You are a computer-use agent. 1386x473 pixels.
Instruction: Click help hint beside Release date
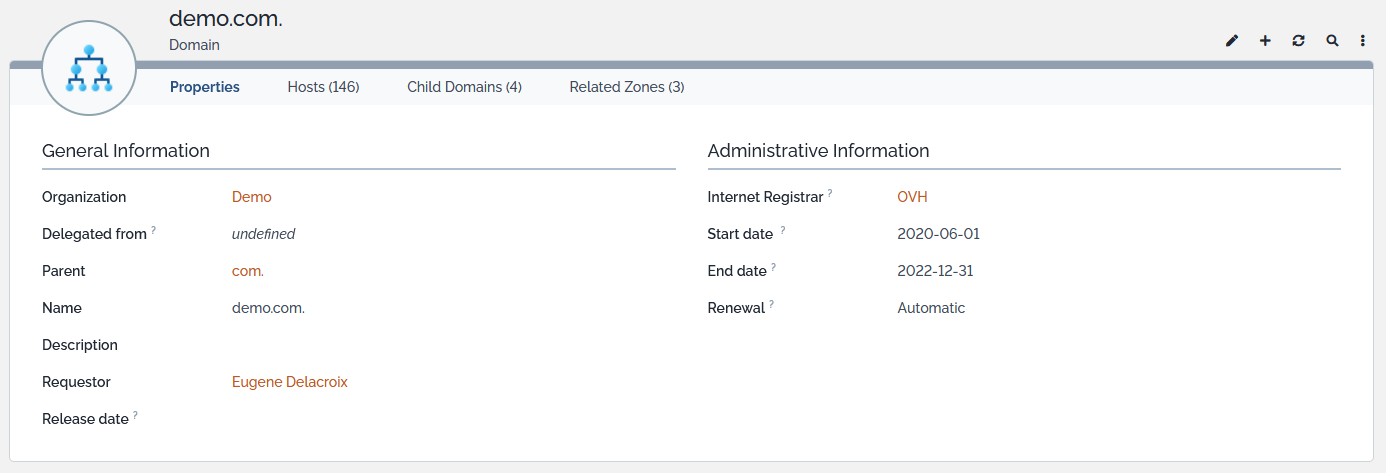pos(135,416)
